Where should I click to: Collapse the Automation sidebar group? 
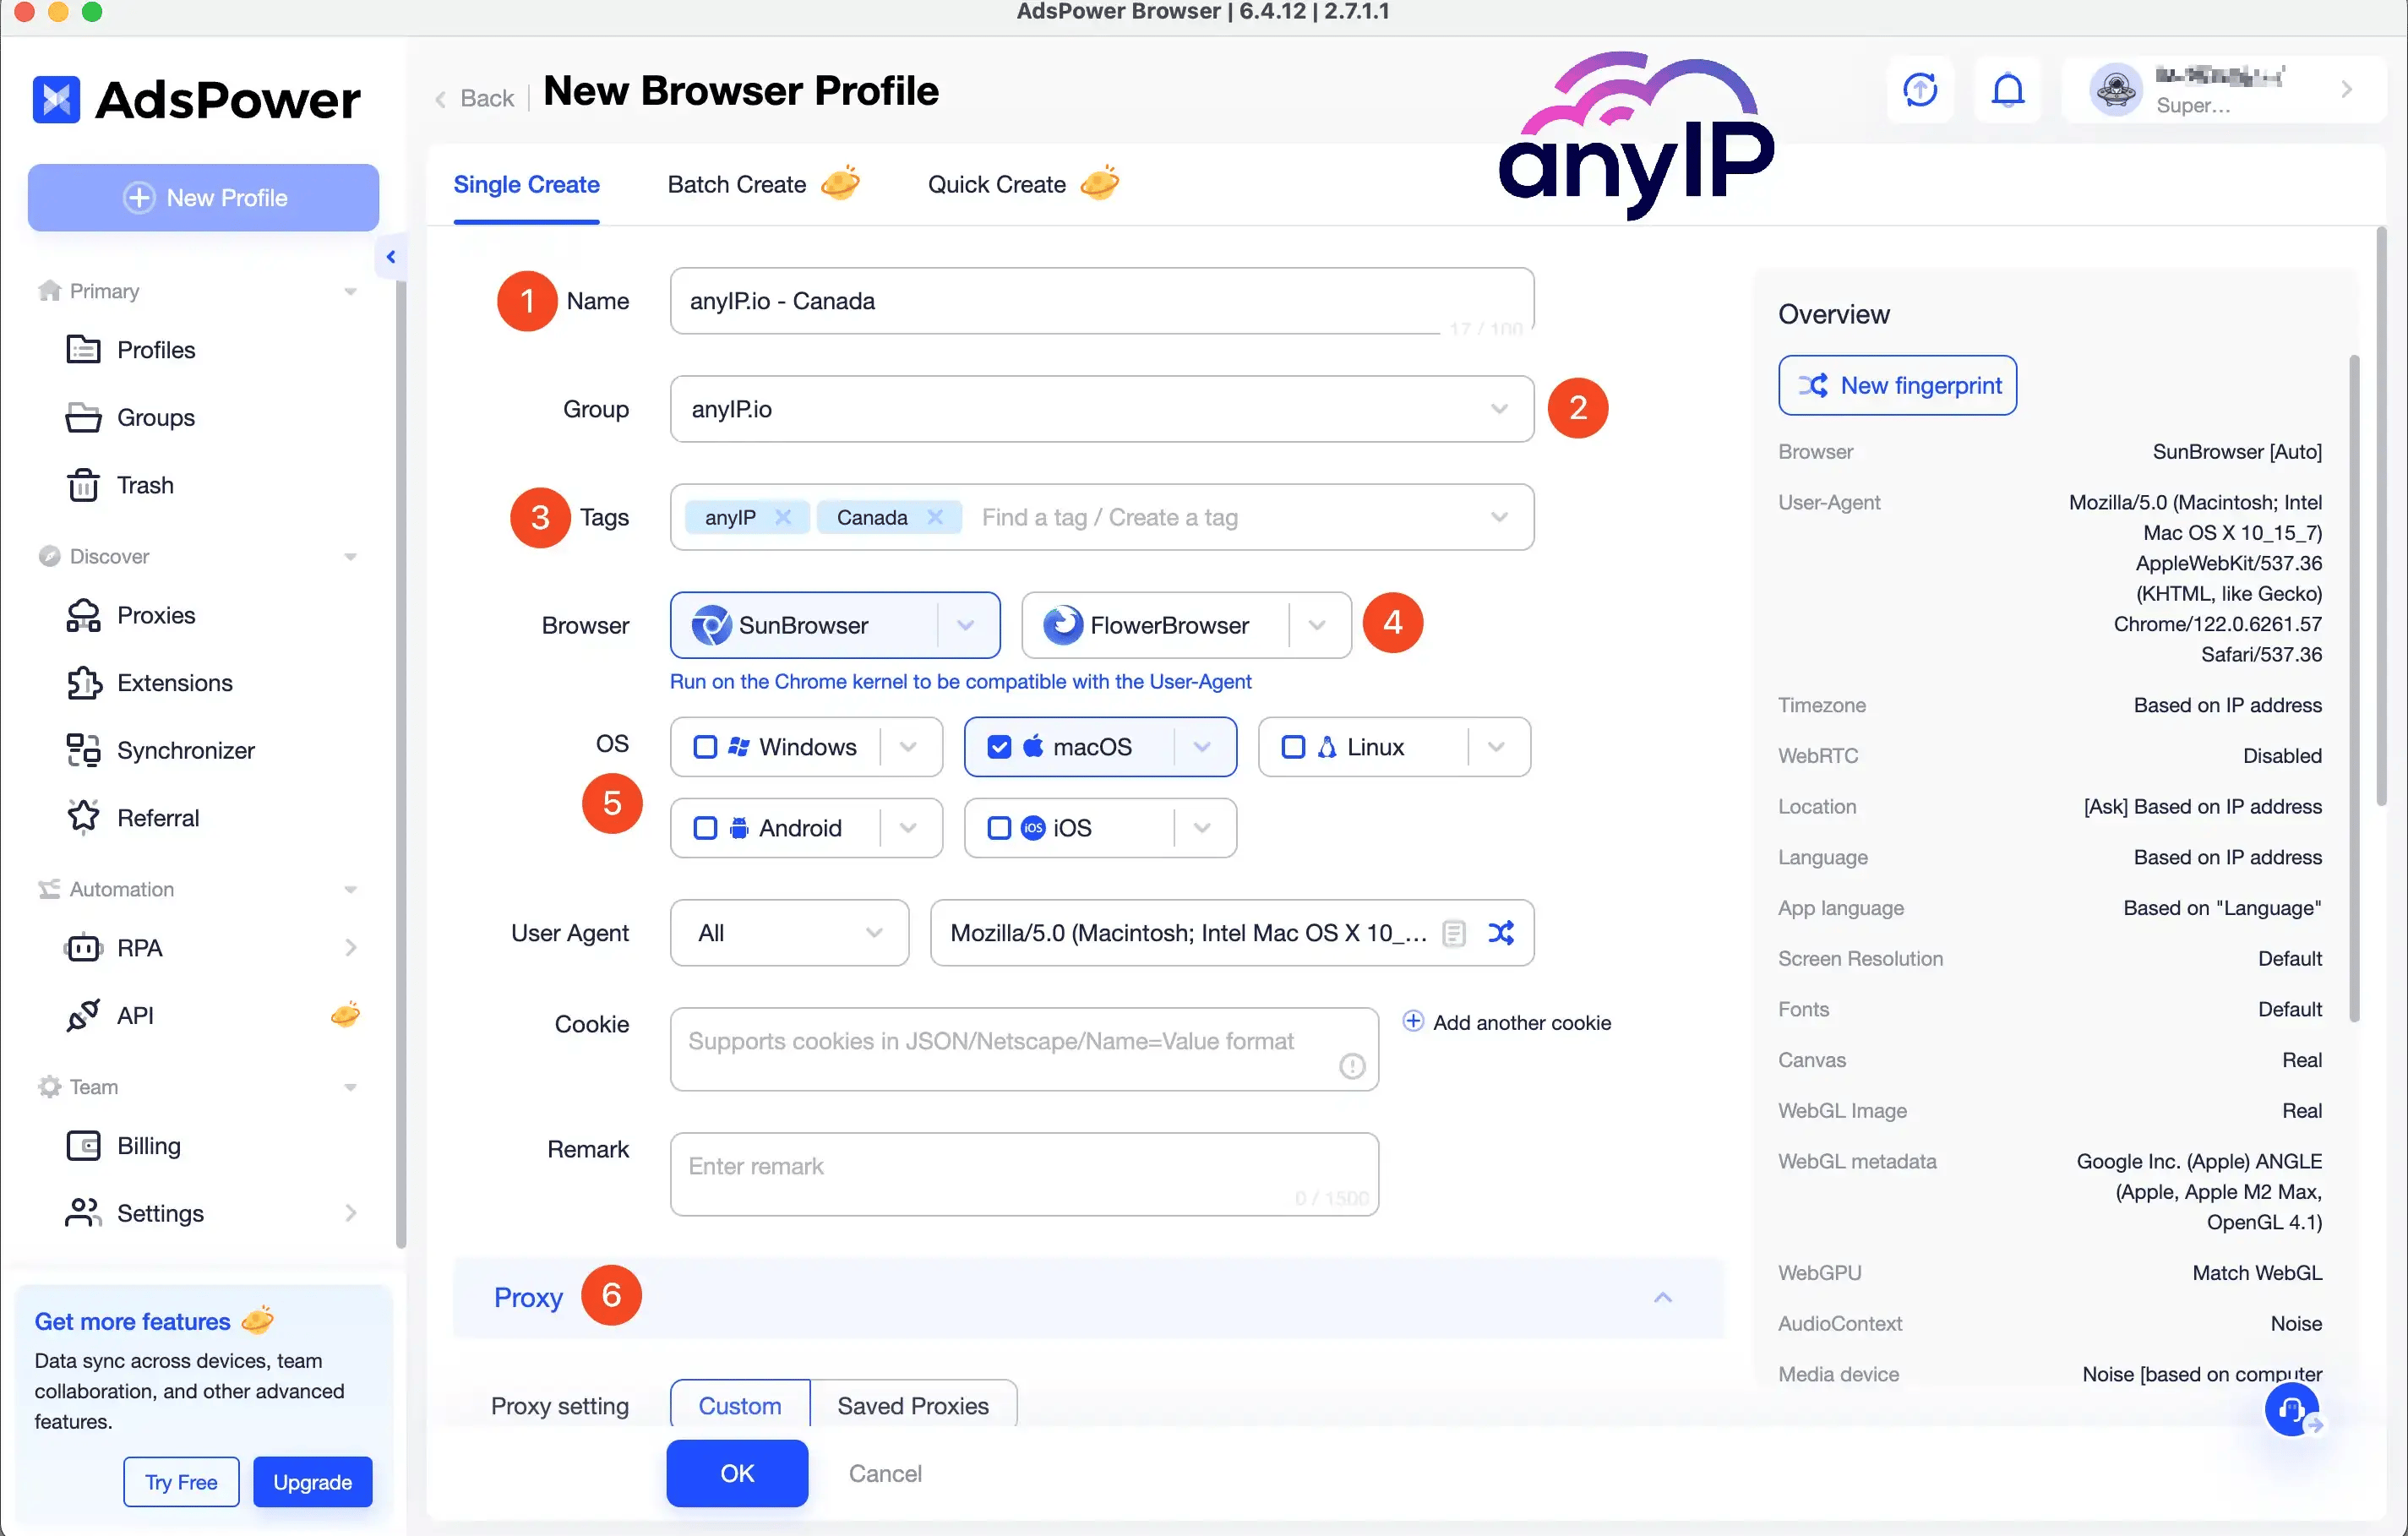coord(350,889)
